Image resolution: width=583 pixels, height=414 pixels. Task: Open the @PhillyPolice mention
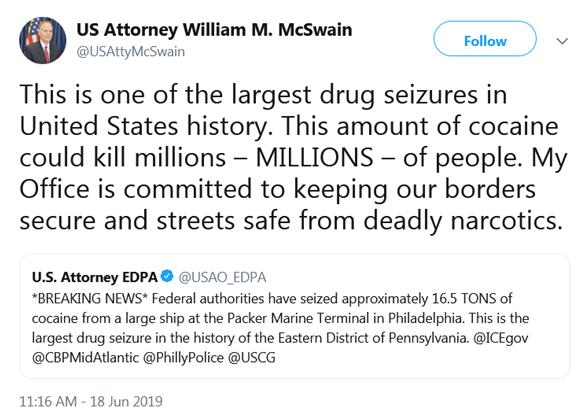pyautogui.click(x=183, y=357)
